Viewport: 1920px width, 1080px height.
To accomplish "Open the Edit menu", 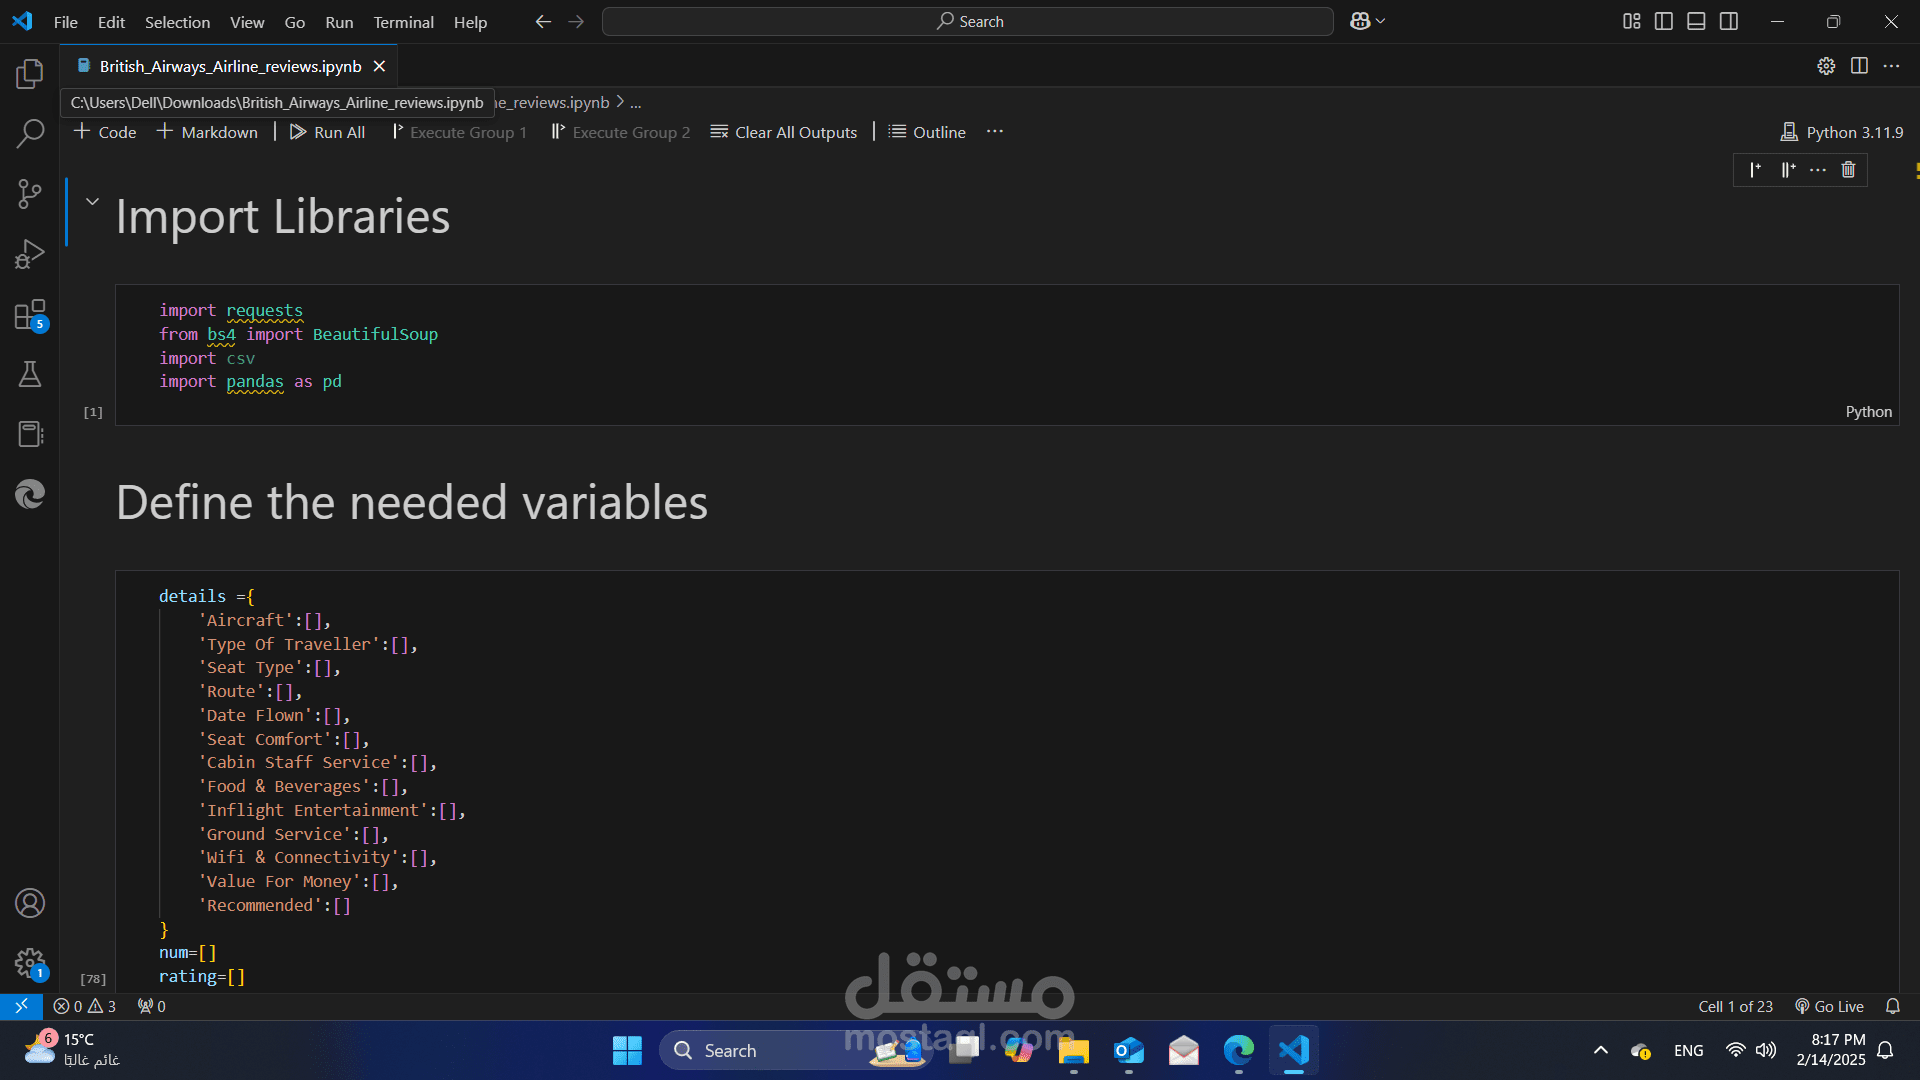I will click(x=111, y=21).
